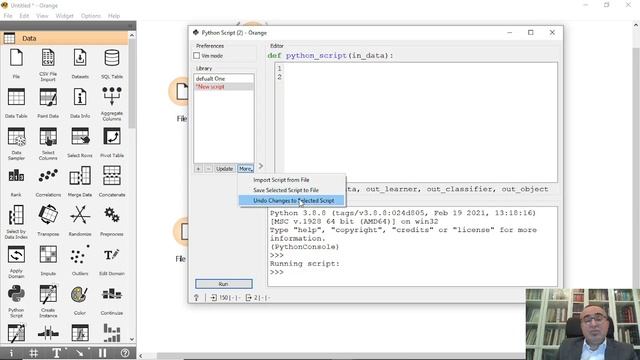Image resolution: width=640 pixels, height=360 pixels.
Task: Expand the Data category header
Action: click(x=65, y=38)
